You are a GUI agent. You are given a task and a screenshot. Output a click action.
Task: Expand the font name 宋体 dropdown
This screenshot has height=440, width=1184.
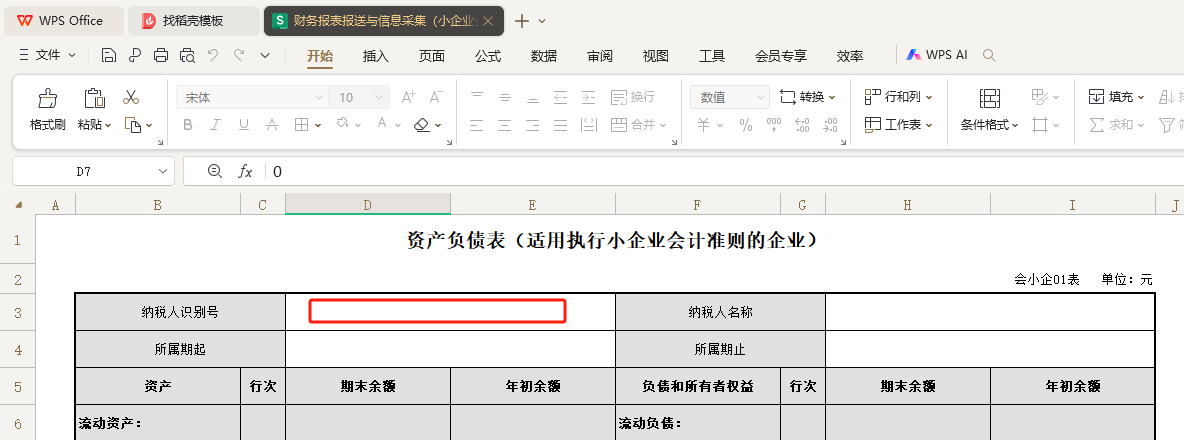(x=319, y=97)
